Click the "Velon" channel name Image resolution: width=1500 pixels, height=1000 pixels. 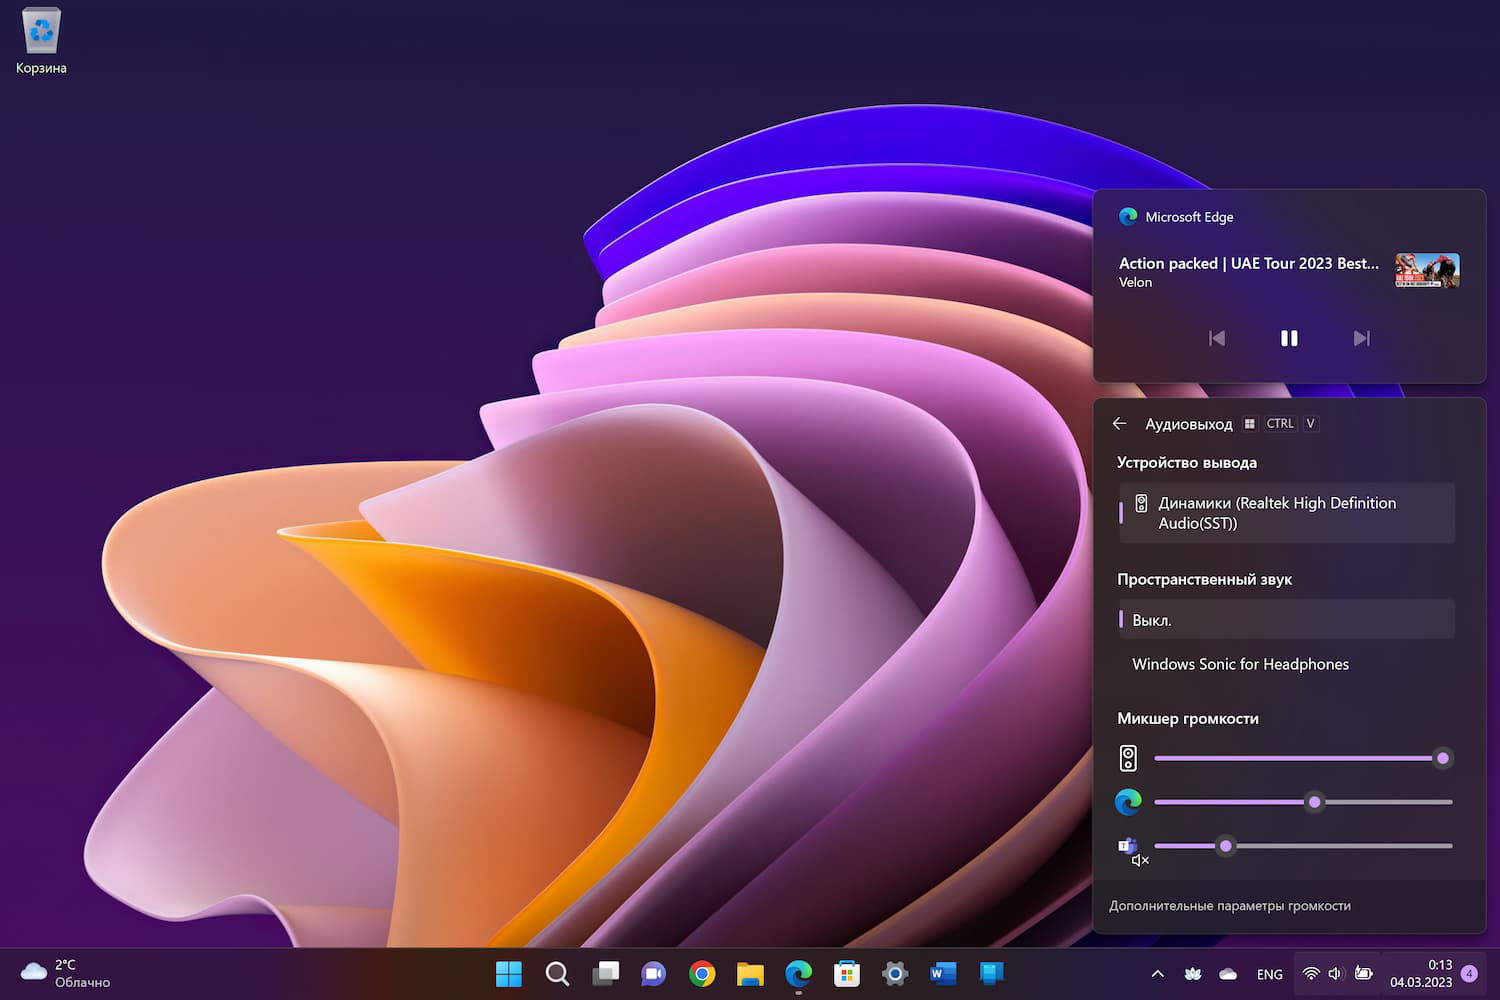(x=1135, y=283)
